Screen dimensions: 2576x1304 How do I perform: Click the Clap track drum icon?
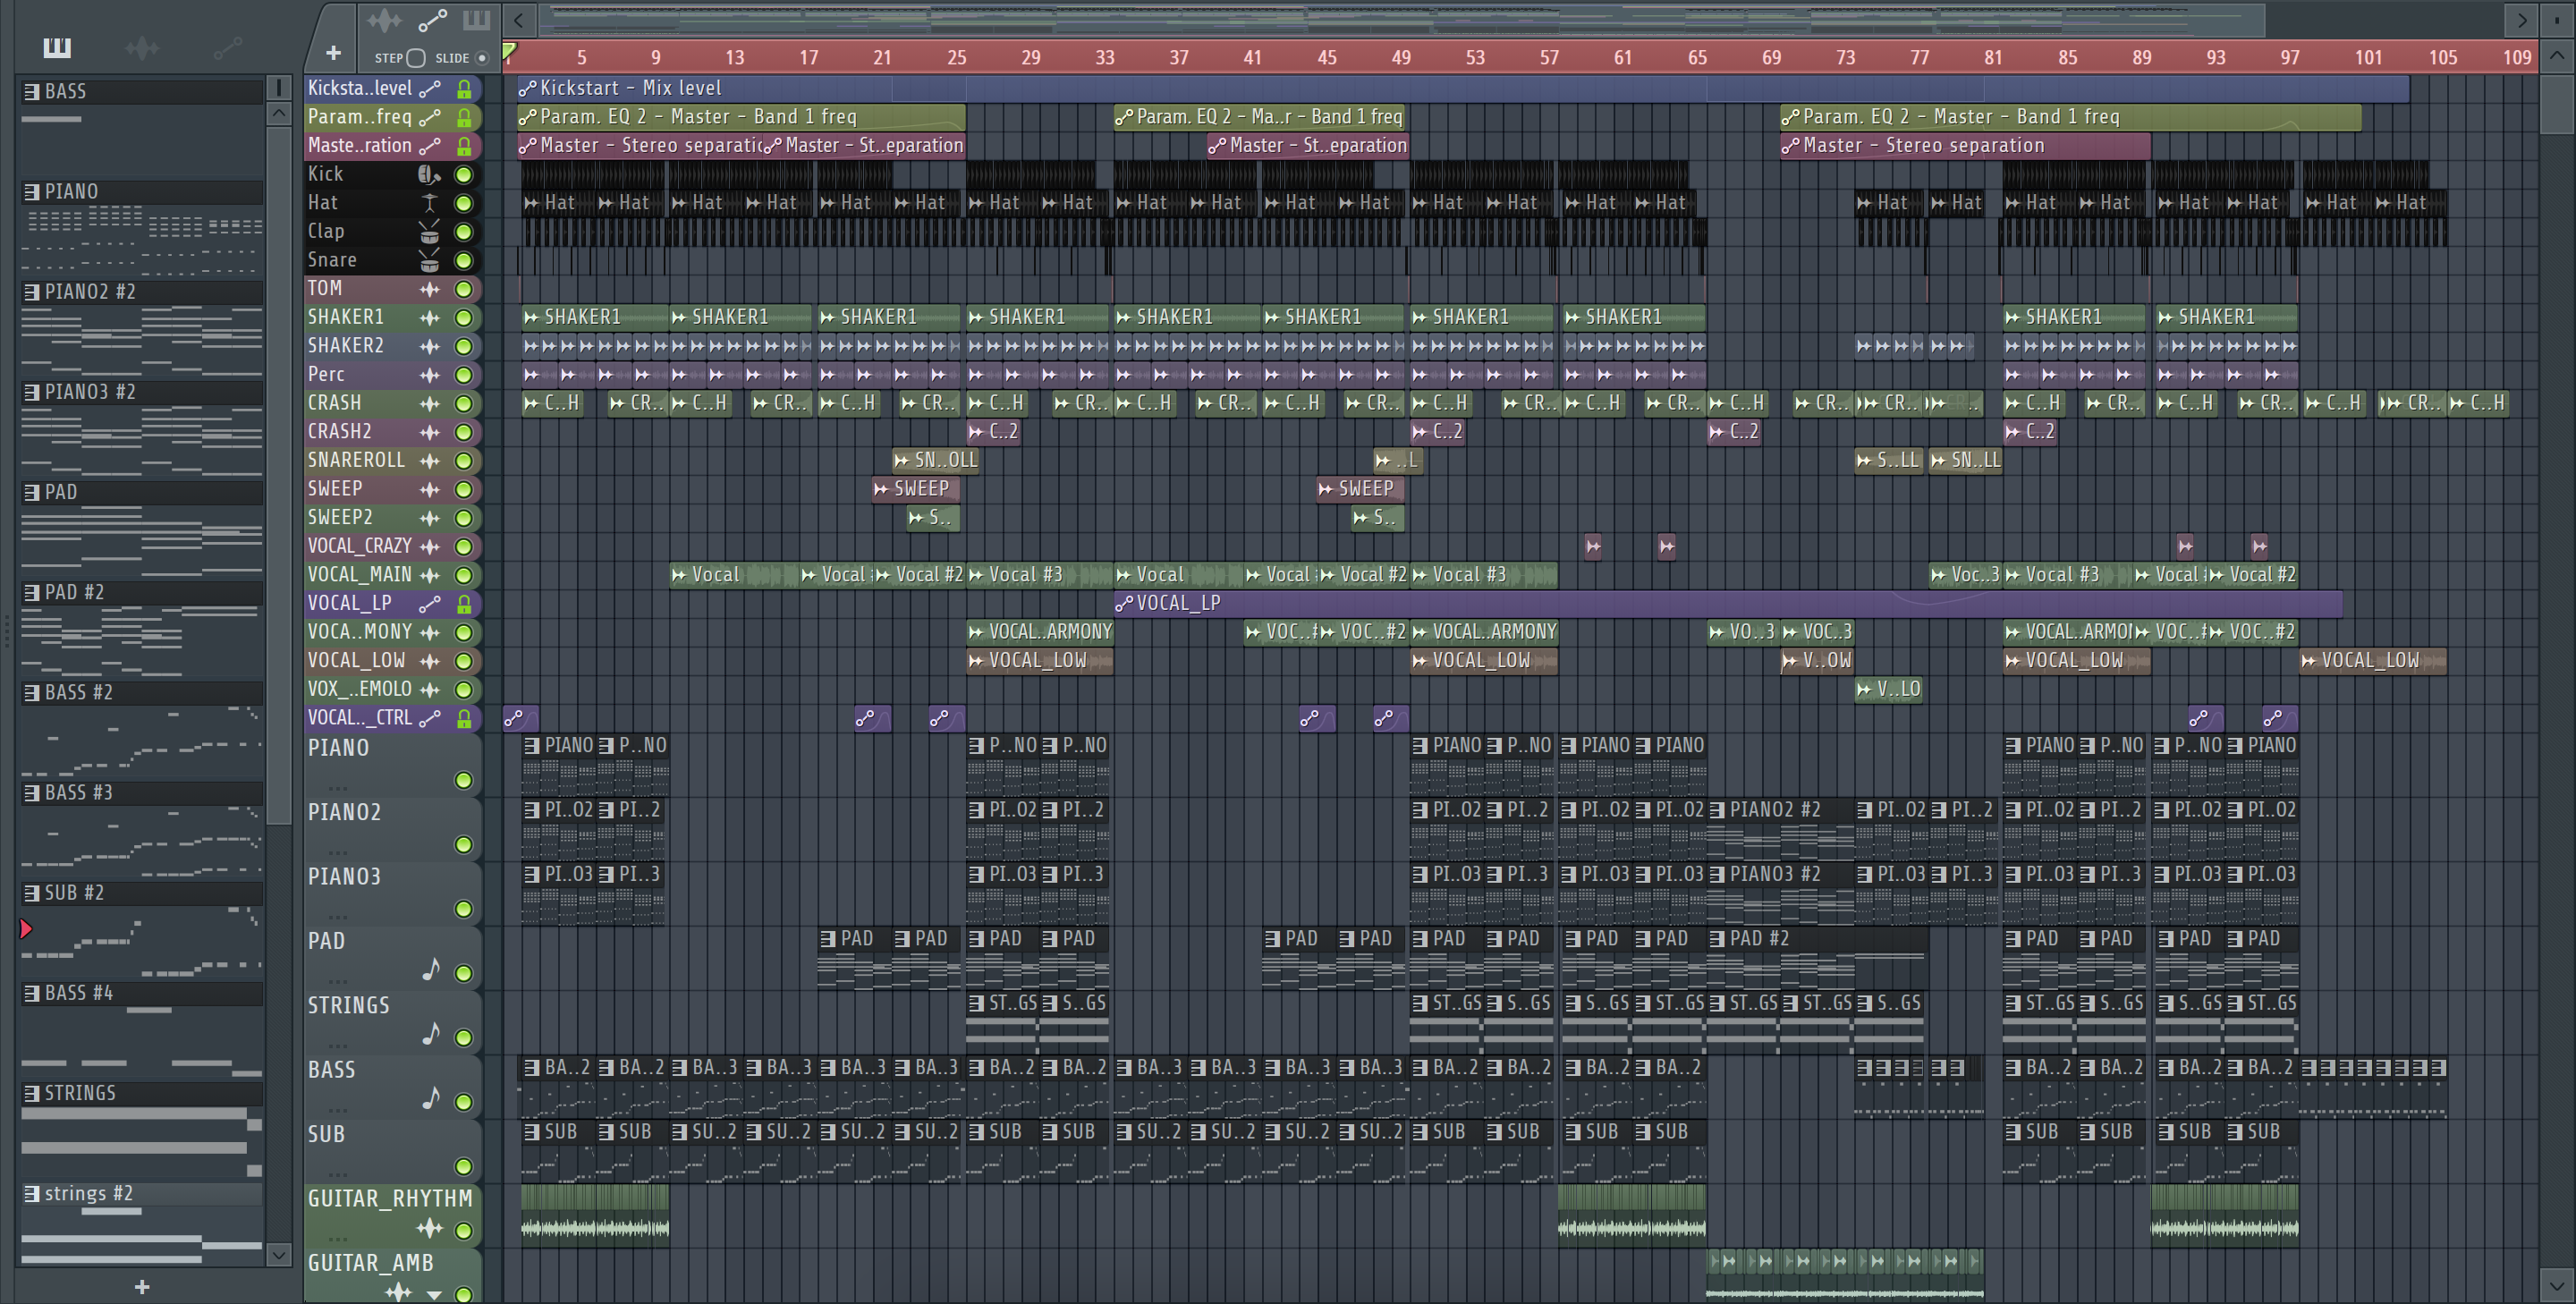click(x=429, y=232)
